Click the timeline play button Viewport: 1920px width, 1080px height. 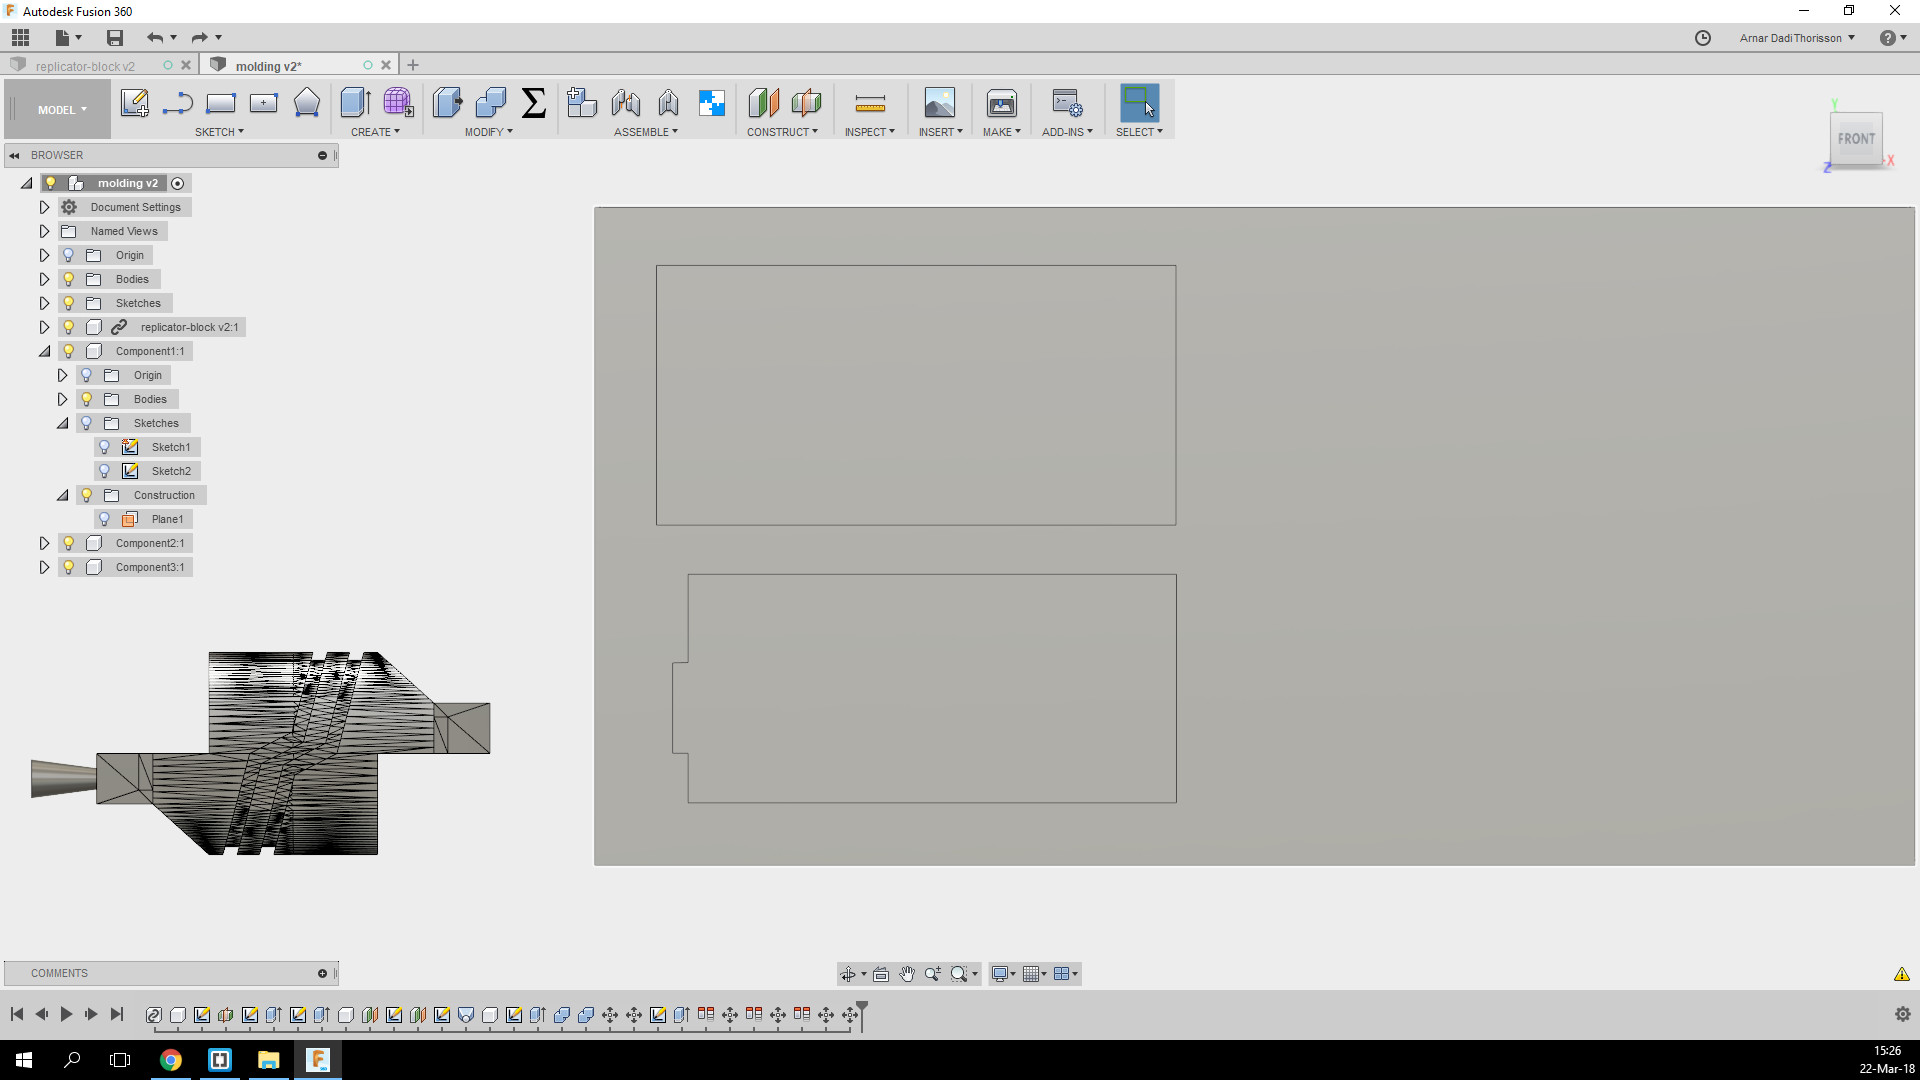coord(66,1014)
